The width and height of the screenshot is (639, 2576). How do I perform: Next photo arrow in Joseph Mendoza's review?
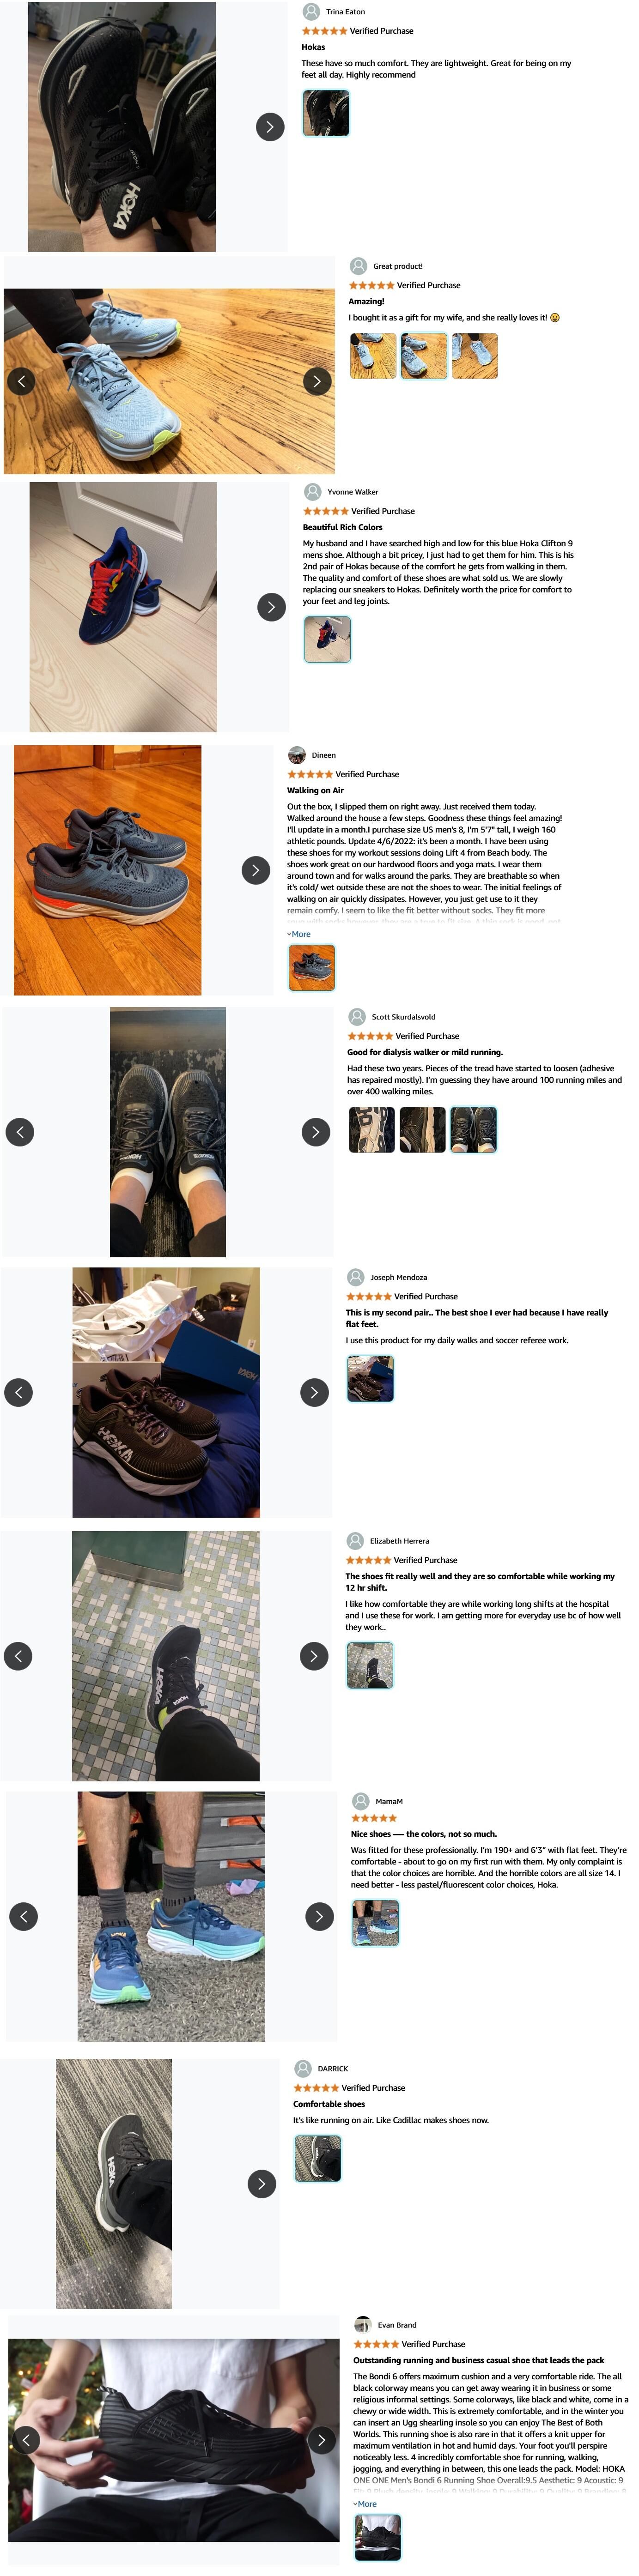[315, 1392]
